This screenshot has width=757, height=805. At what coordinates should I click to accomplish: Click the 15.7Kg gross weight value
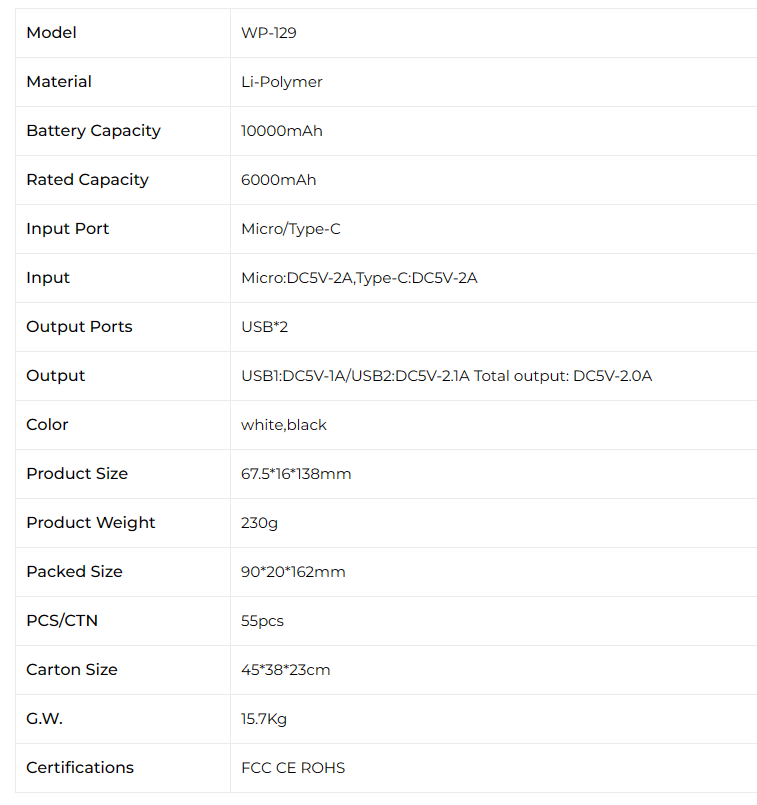click(264, 719)
